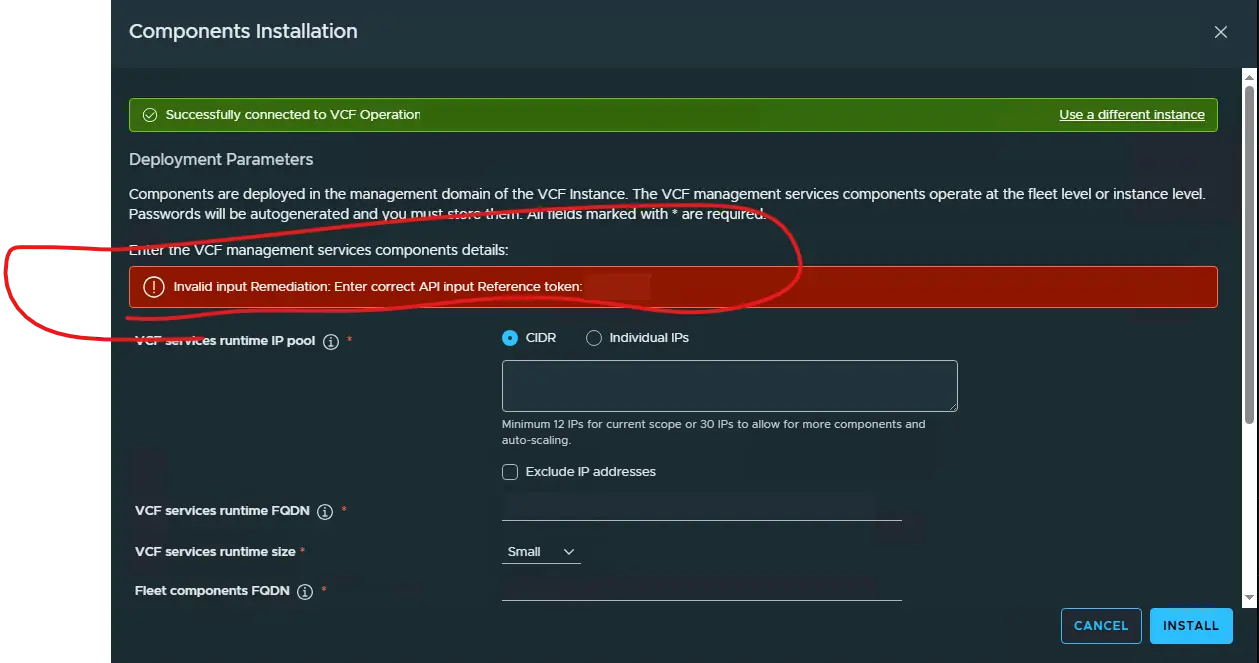Screen dimensions: 1259x663
Task: Focus the CIDR IP pool text area
Action: pos(730,386)
